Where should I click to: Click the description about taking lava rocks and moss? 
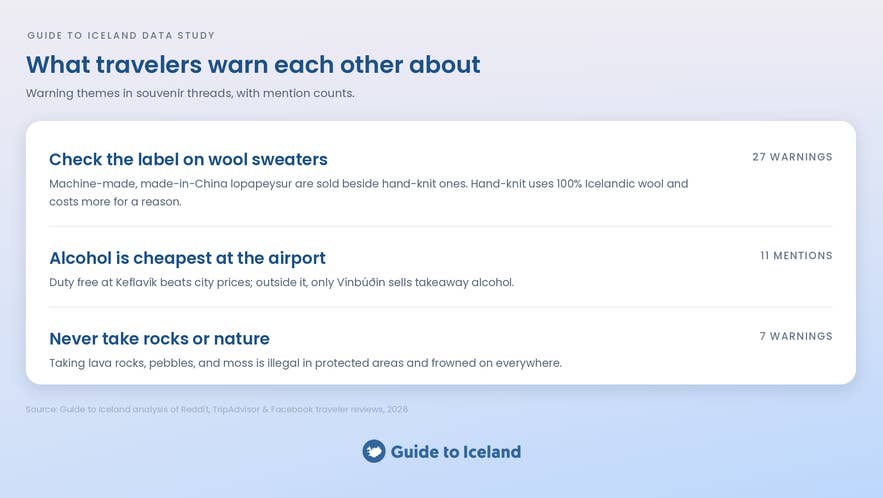[305, 363]
